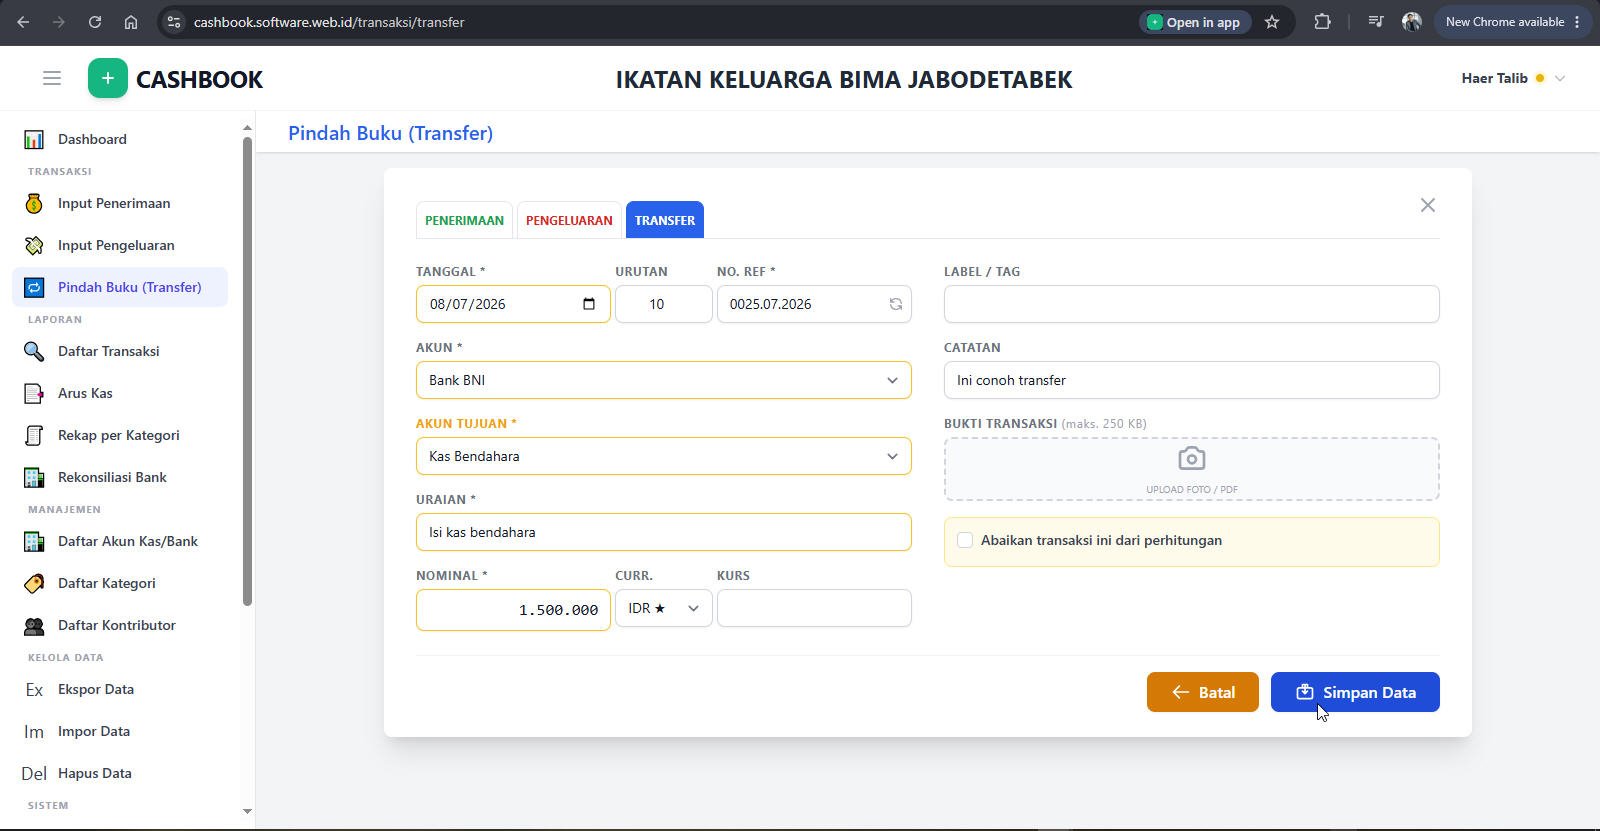Regenerate the No. Ref number with refresh icon
Viewport: 1600px width, 831px height.
[x=896, y=304]
